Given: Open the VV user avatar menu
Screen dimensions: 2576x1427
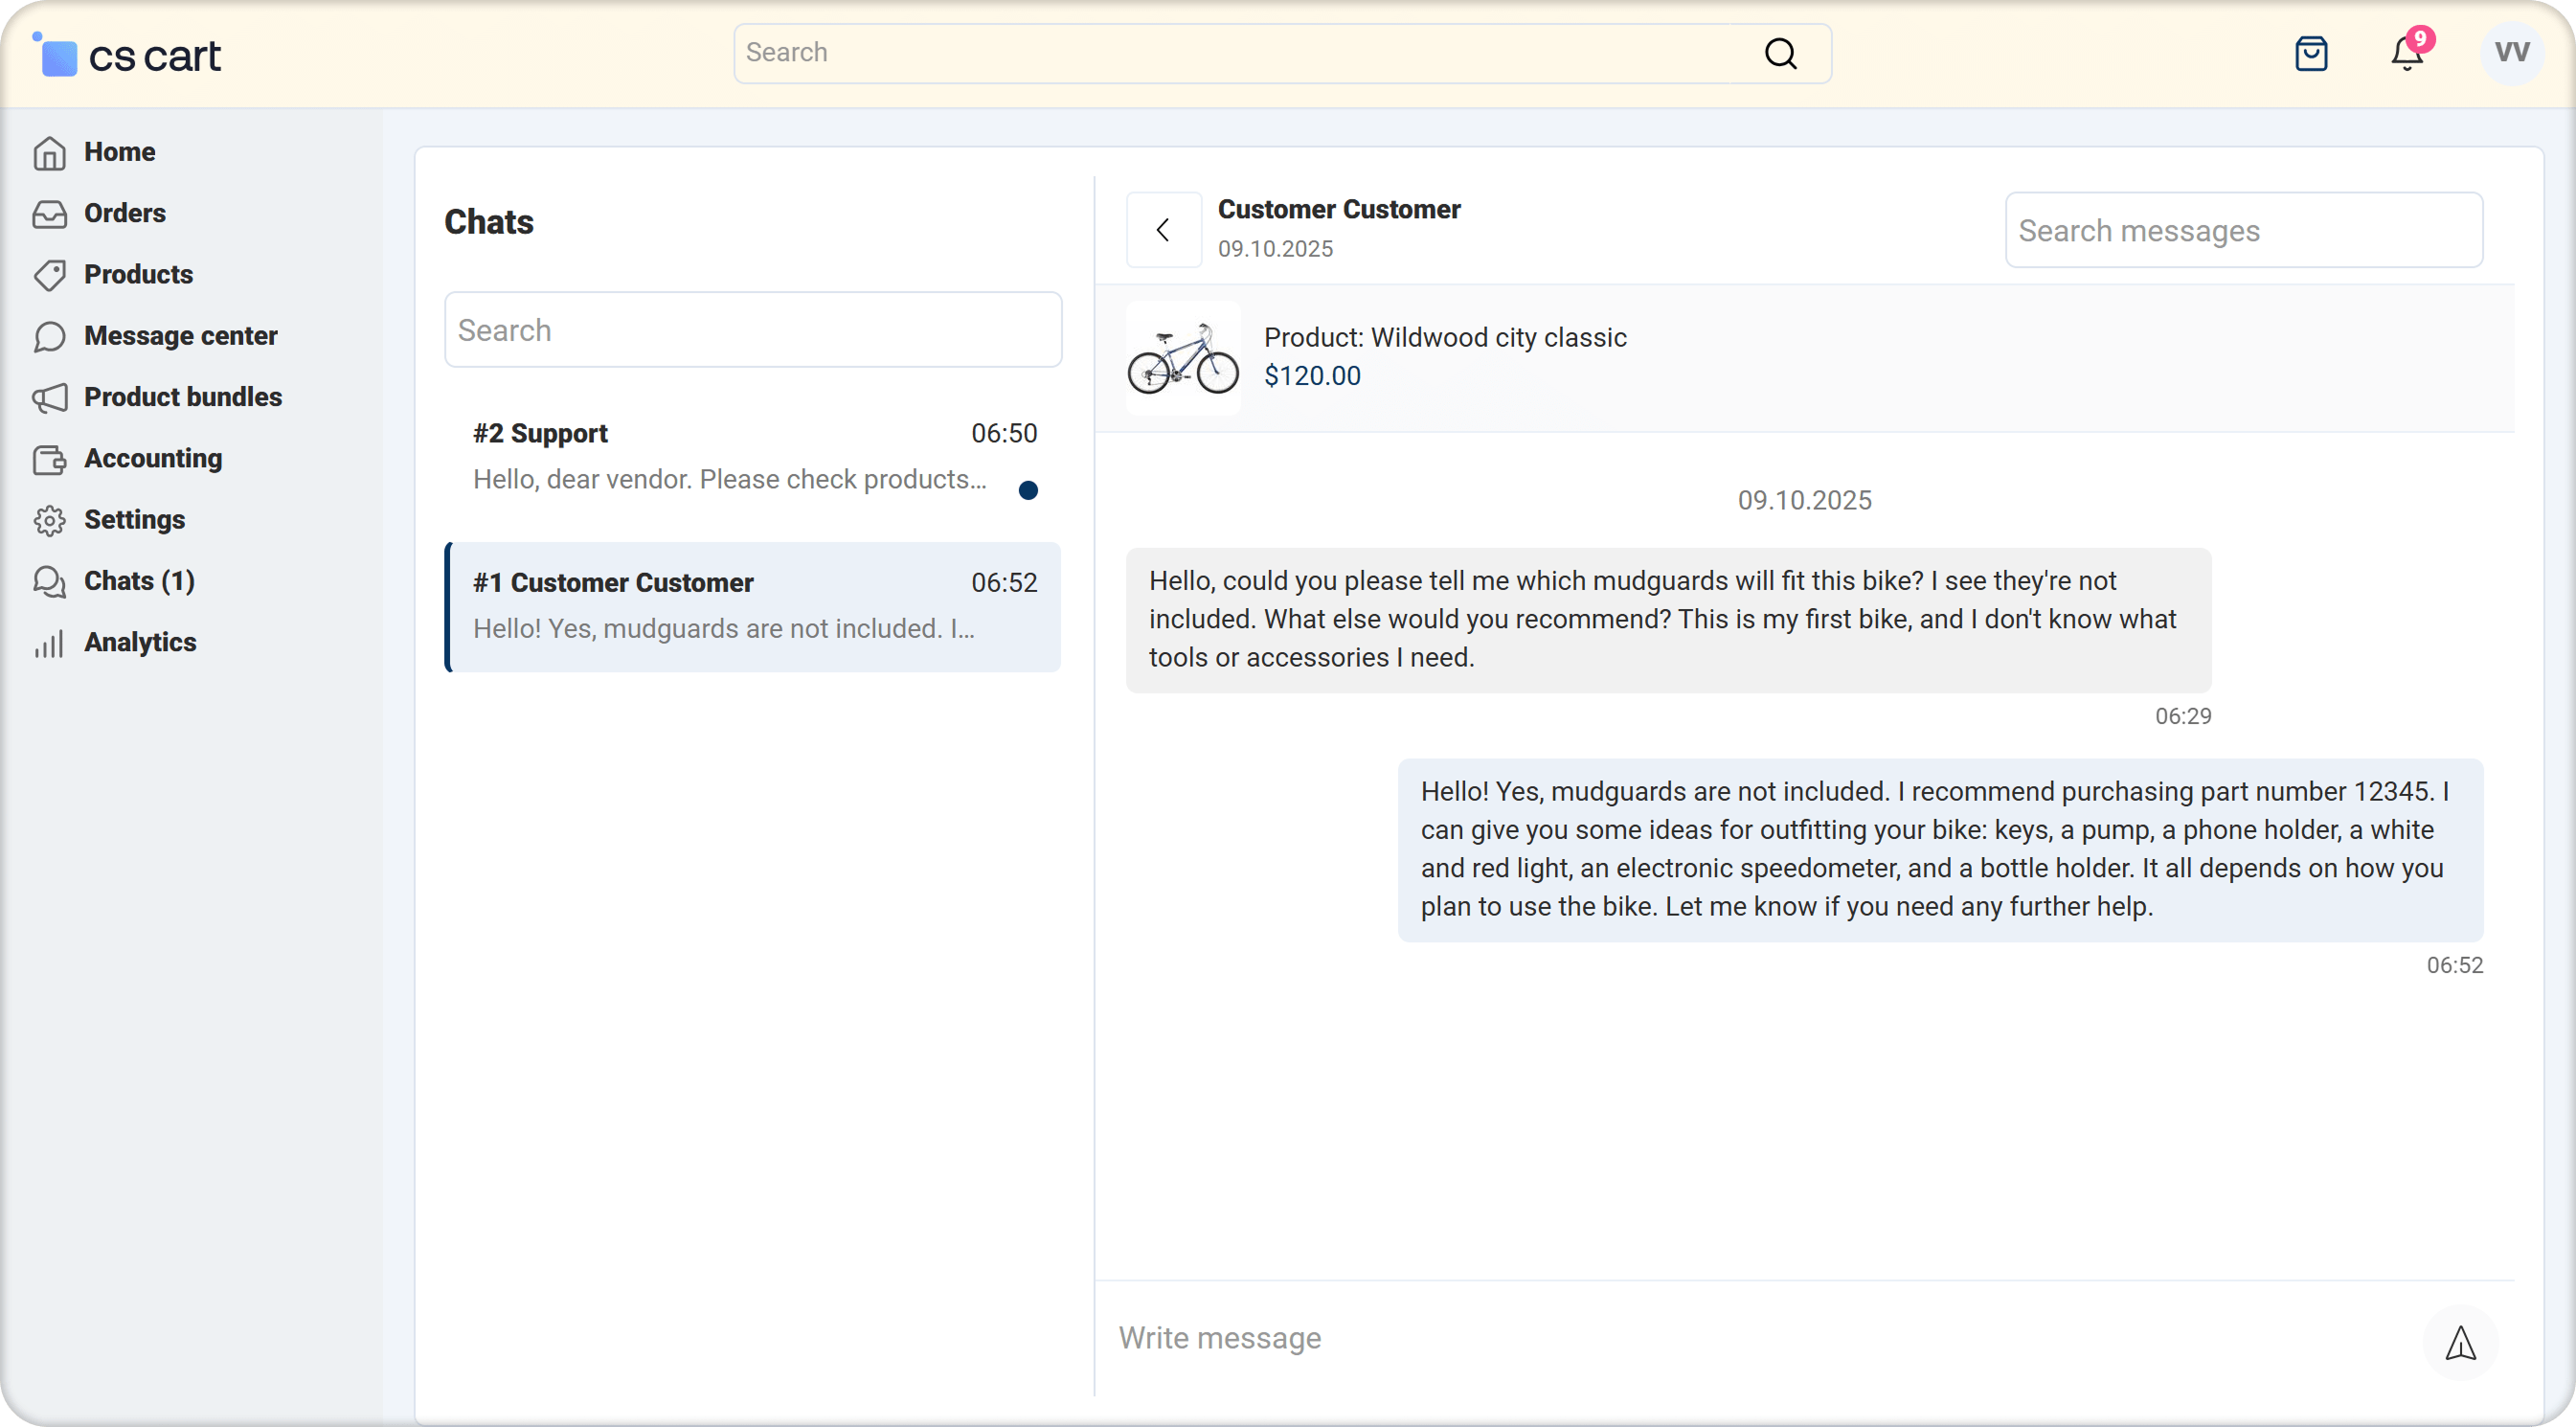Looking at the screenshot, I should pyautogui.click(x=2511, y=53).
